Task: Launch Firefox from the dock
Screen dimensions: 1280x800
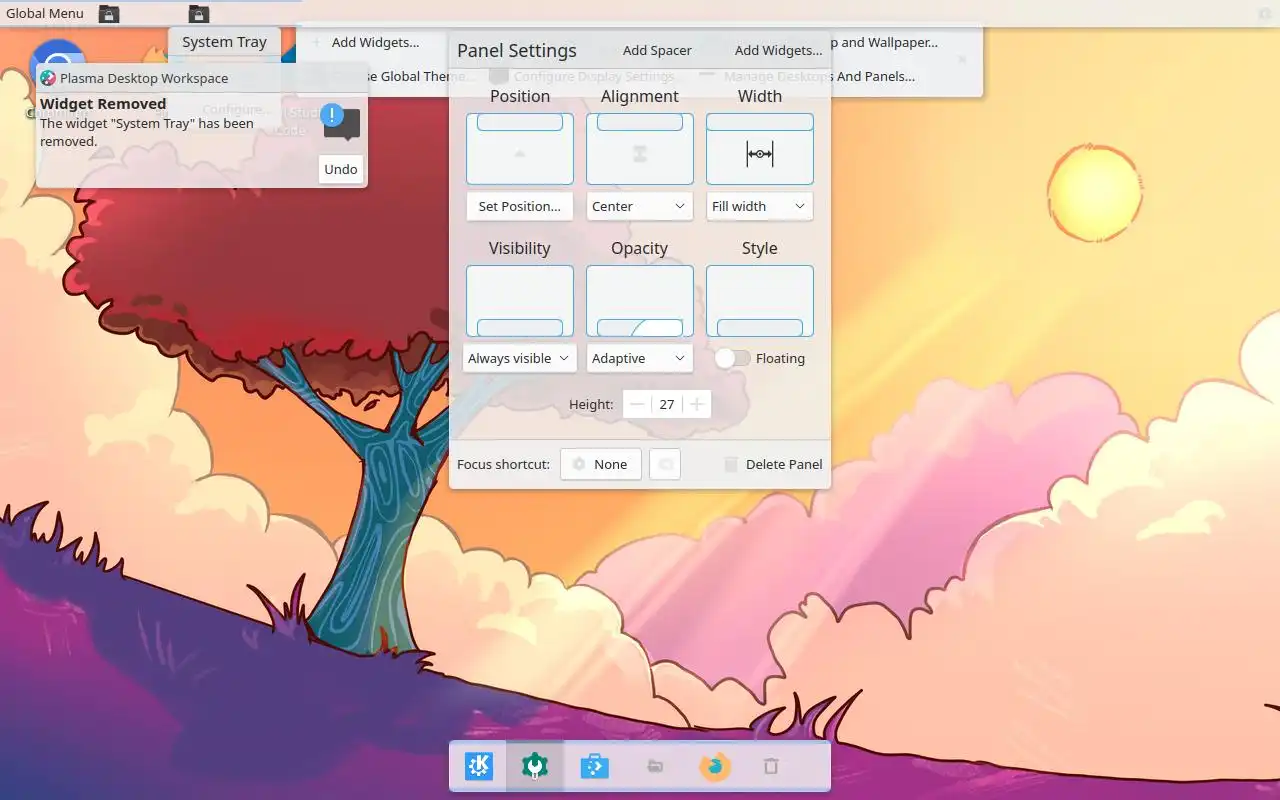Action: [x=714, y=767]
